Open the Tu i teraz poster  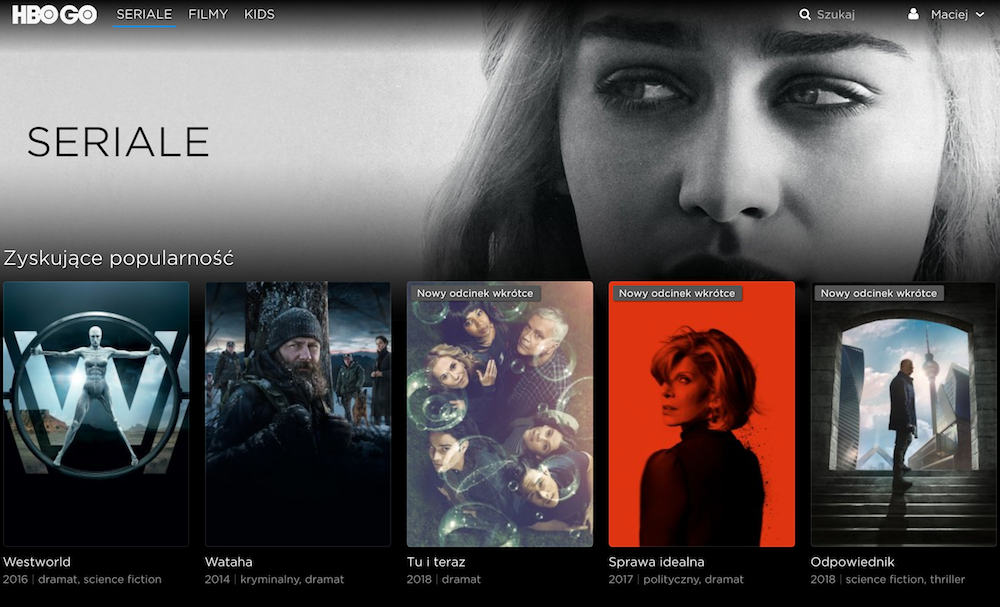pyautogui.click(x=500, y=414)
